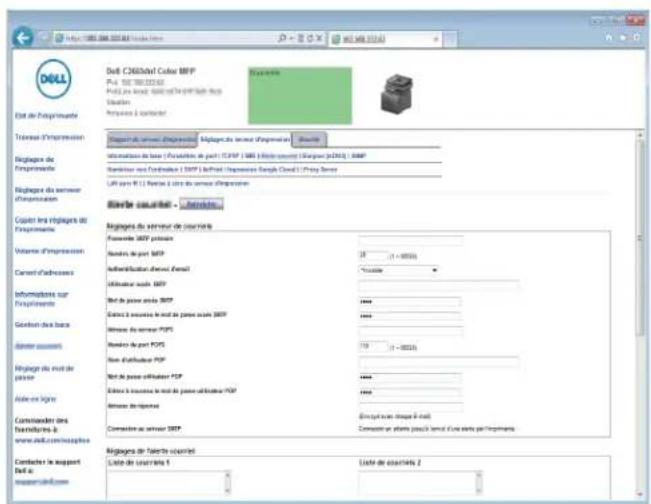
Task: Click the search magnifier in address bar
Action: (282, 38)
